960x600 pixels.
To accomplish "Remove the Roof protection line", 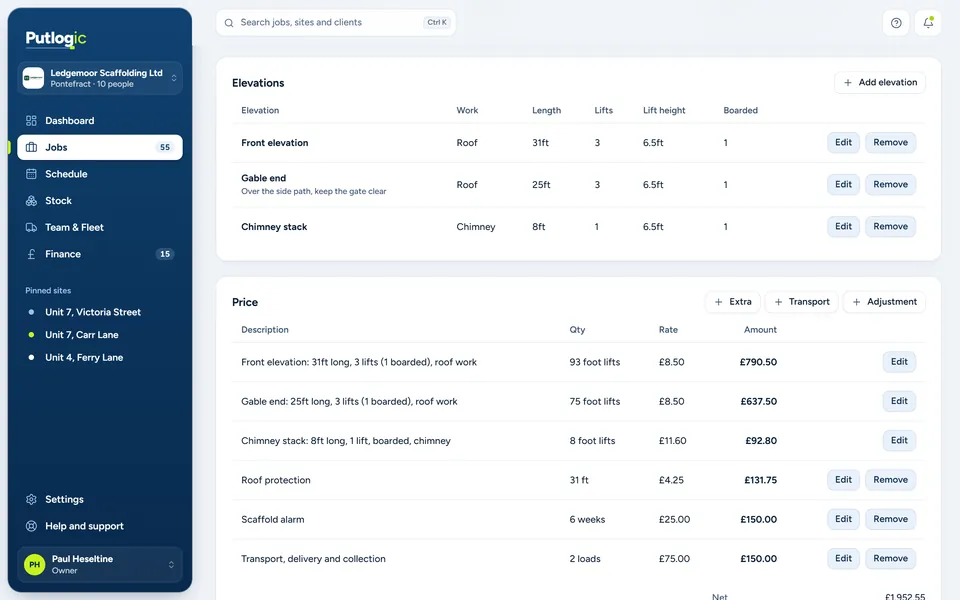I will pyautogui.click(x=890, y=480).
